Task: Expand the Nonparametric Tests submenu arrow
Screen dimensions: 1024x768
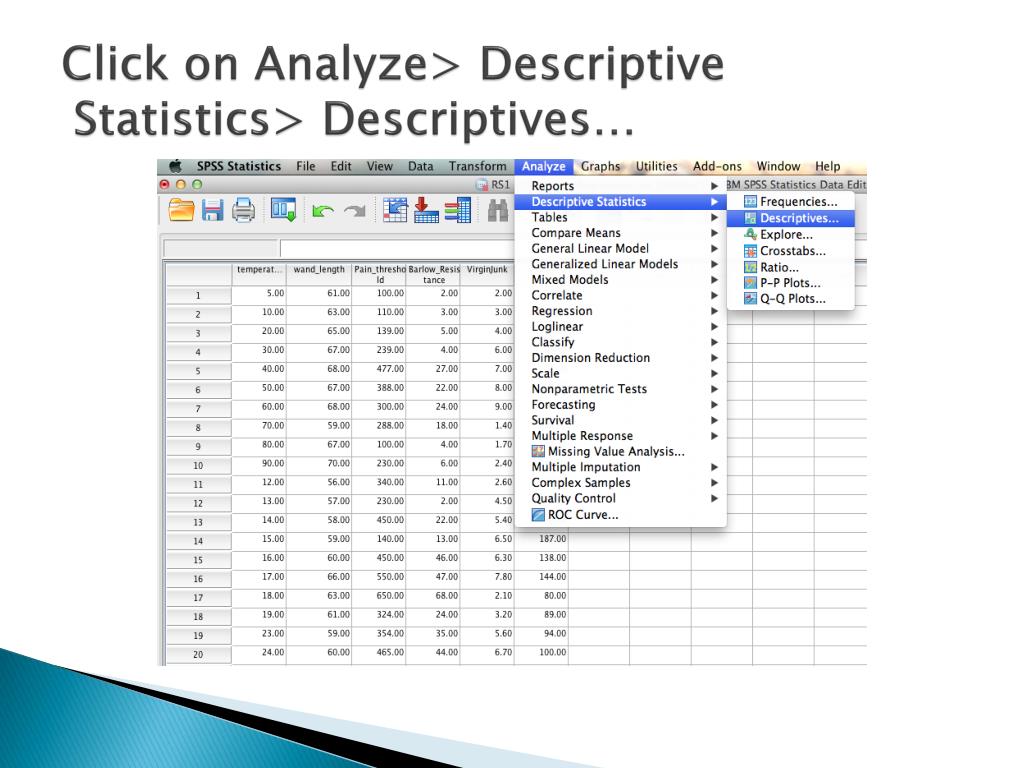Action: [714, 389]
